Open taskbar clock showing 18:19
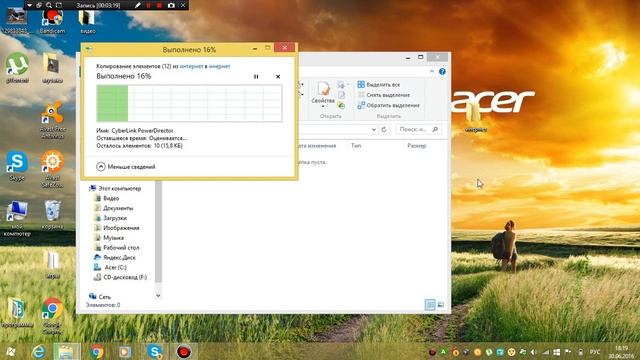 click(620, 352)
